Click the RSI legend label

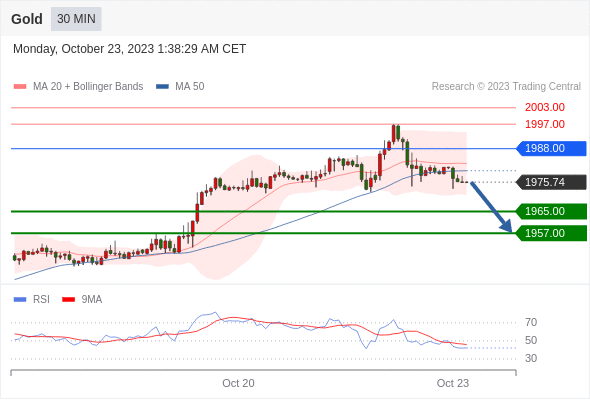coord(41,300)
